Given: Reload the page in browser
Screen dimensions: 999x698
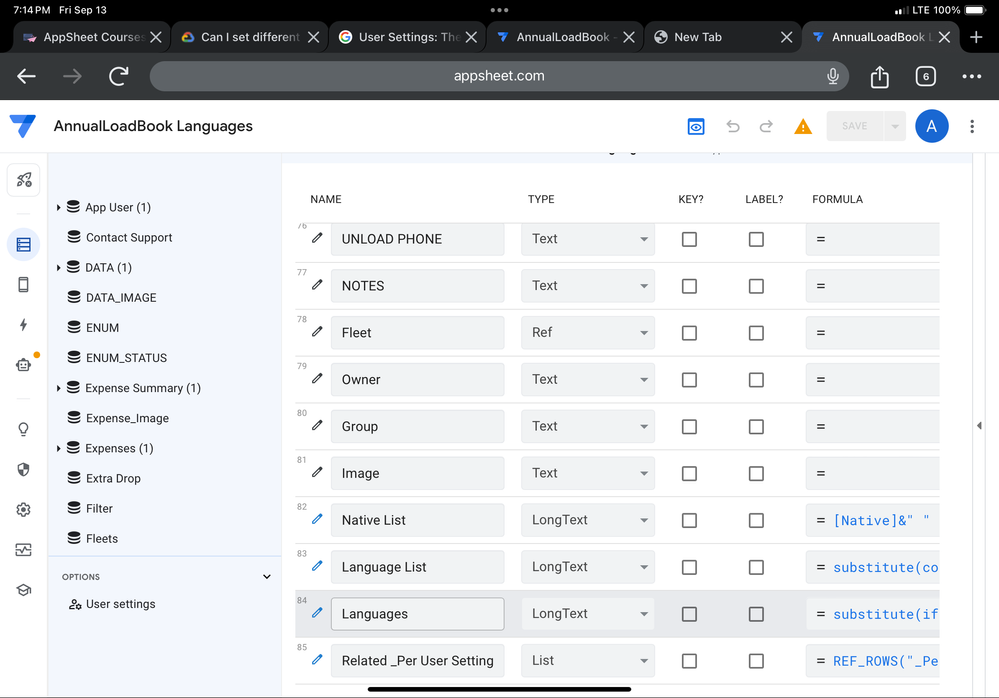Looking at the screenshot, I should pos(119,76).
